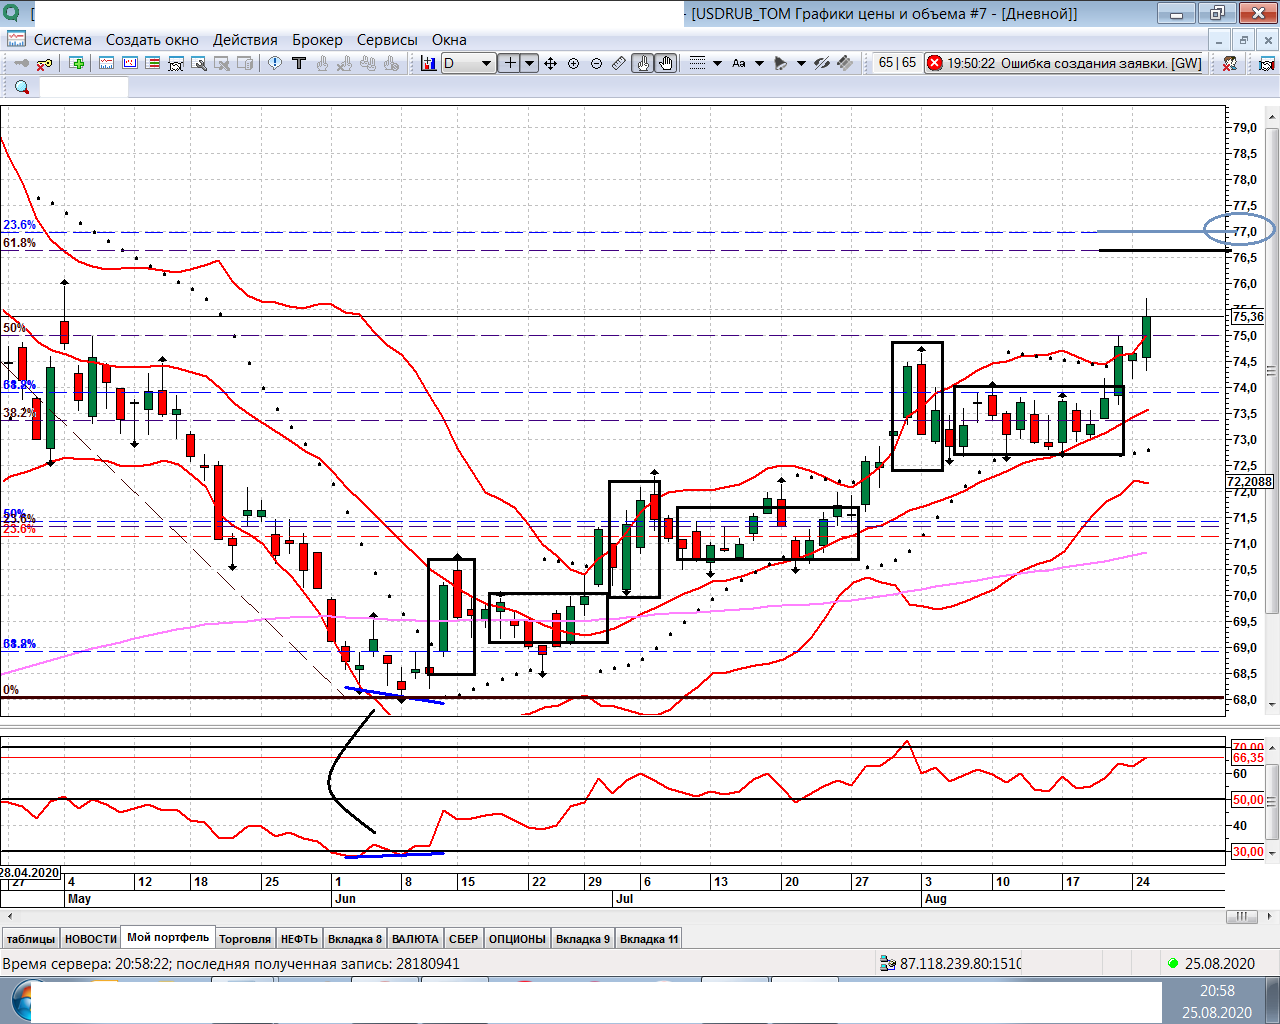Click the grayed window copy icon
1280x1024 pixels.
coord(245,63)
